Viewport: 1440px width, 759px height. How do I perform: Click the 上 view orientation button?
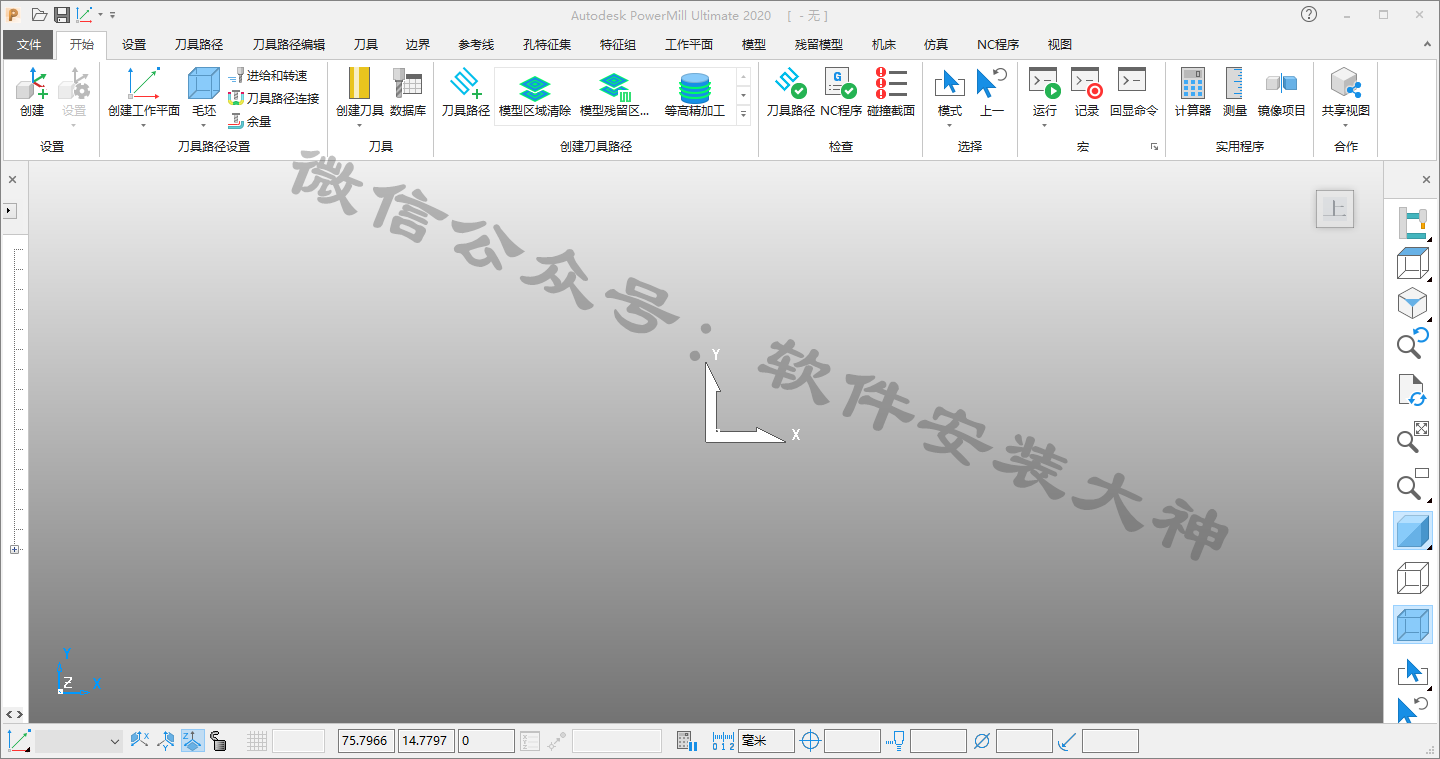tap(1335, 209)
